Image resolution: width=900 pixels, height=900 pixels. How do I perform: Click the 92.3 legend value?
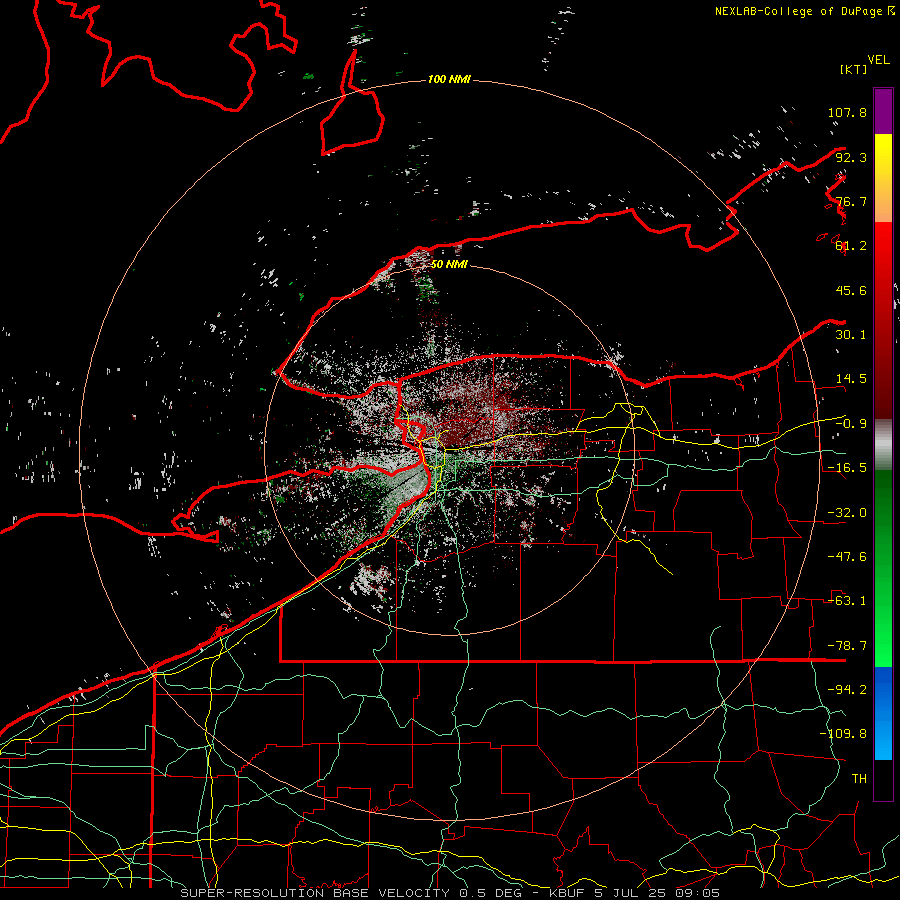coord(851,157)
